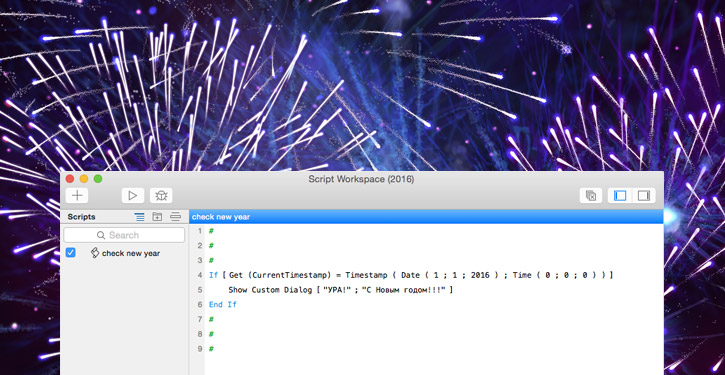725x375 pixels.
Task: Select the If statement on line 4
Action: (x=411, y=275)
